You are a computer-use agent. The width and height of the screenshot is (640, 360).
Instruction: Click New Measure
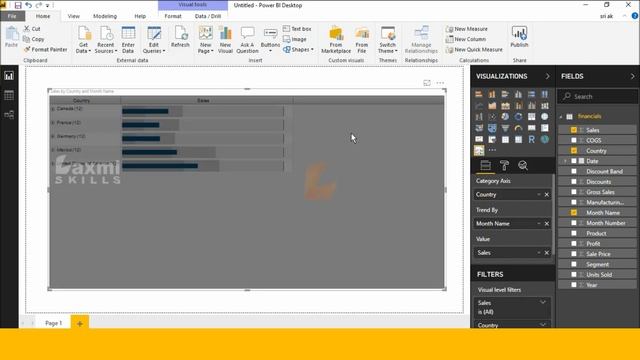click(x=467, y=29)
